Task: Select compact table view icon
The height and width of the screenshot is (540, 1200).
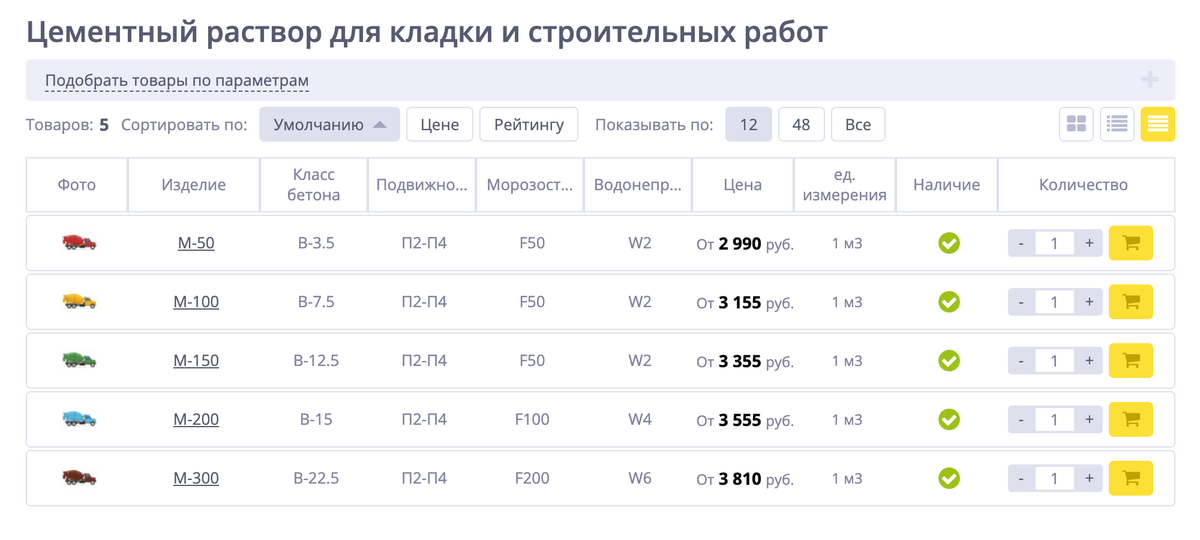Action: (x=1158, y=124)
